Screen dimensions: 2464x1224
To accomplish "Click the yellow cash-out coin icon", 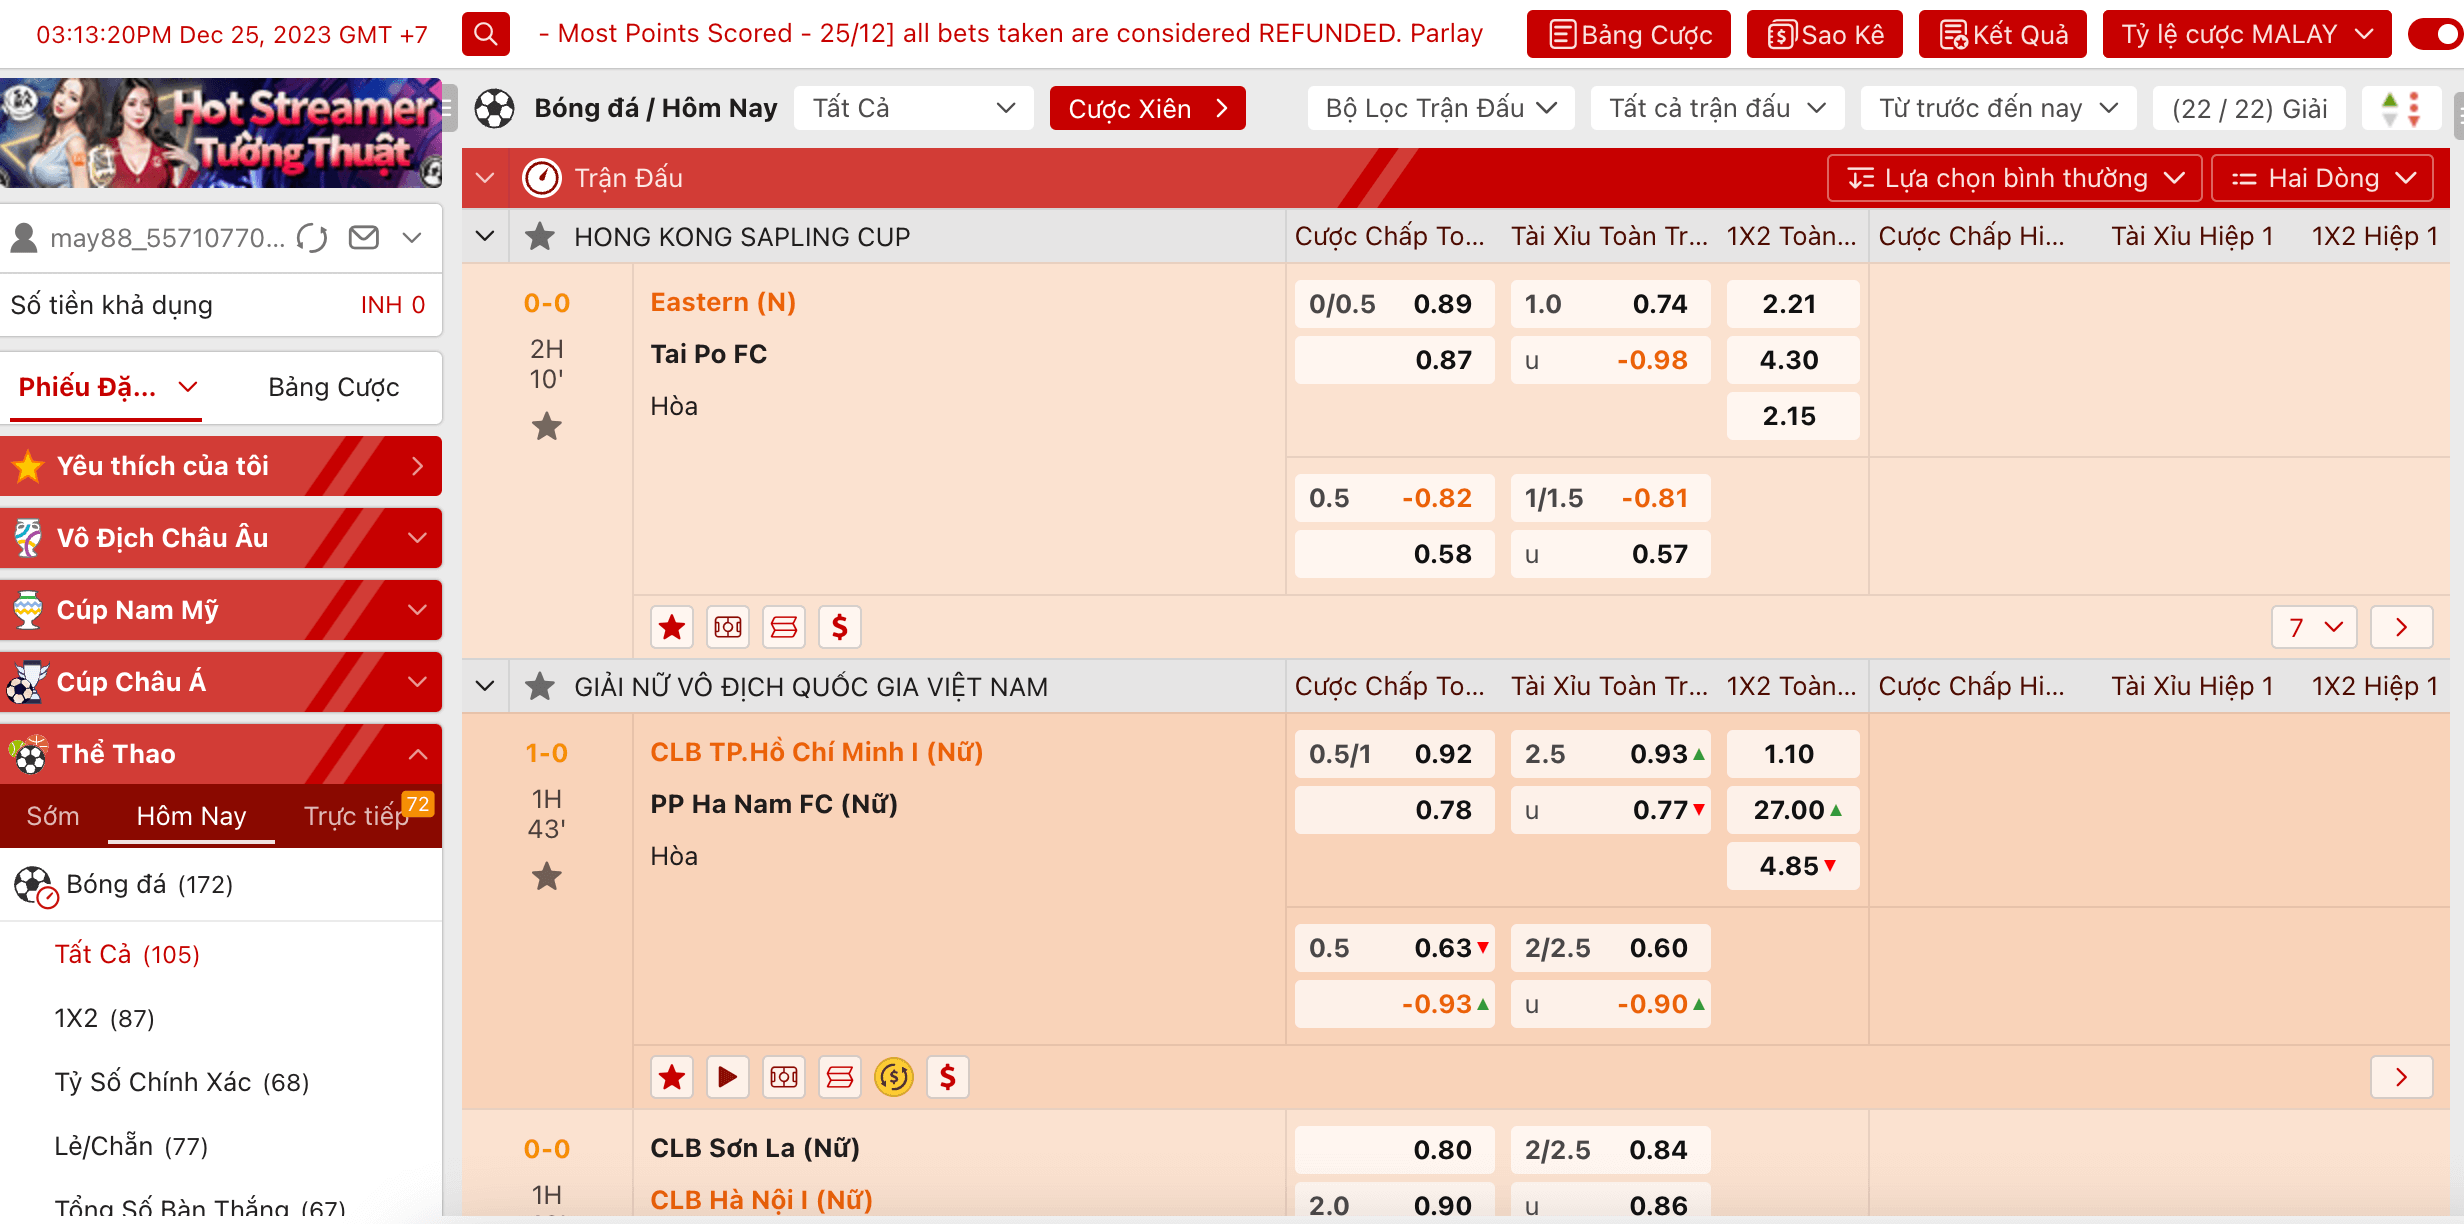I will point(893,1077).
